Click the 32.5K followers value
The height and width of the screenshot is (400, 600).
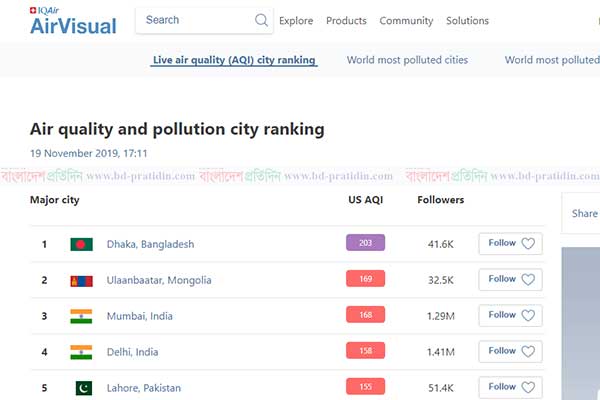441,280
